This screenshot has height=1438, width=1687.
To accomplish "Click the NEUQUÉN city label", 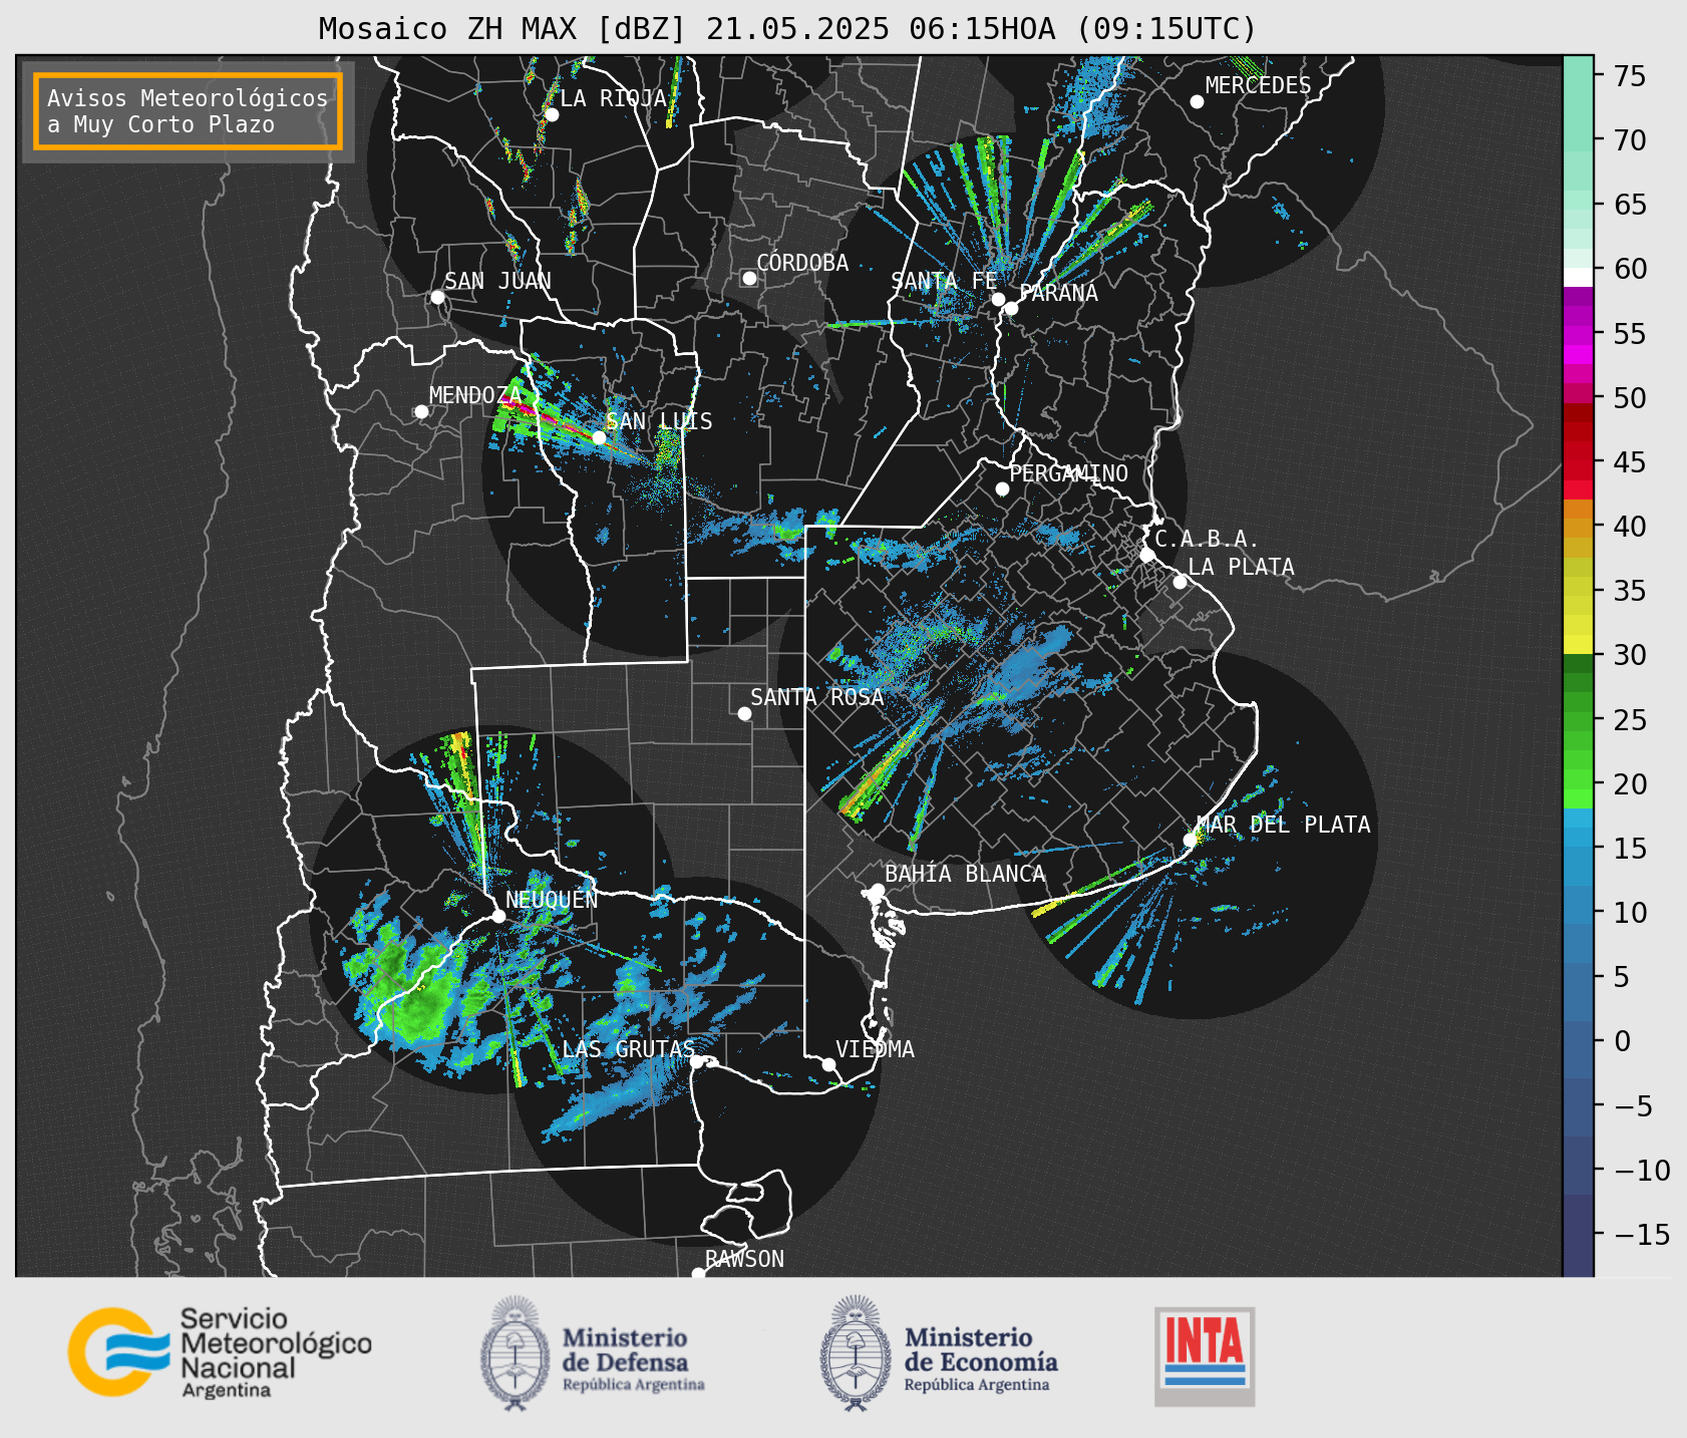I will coord(552,899).
